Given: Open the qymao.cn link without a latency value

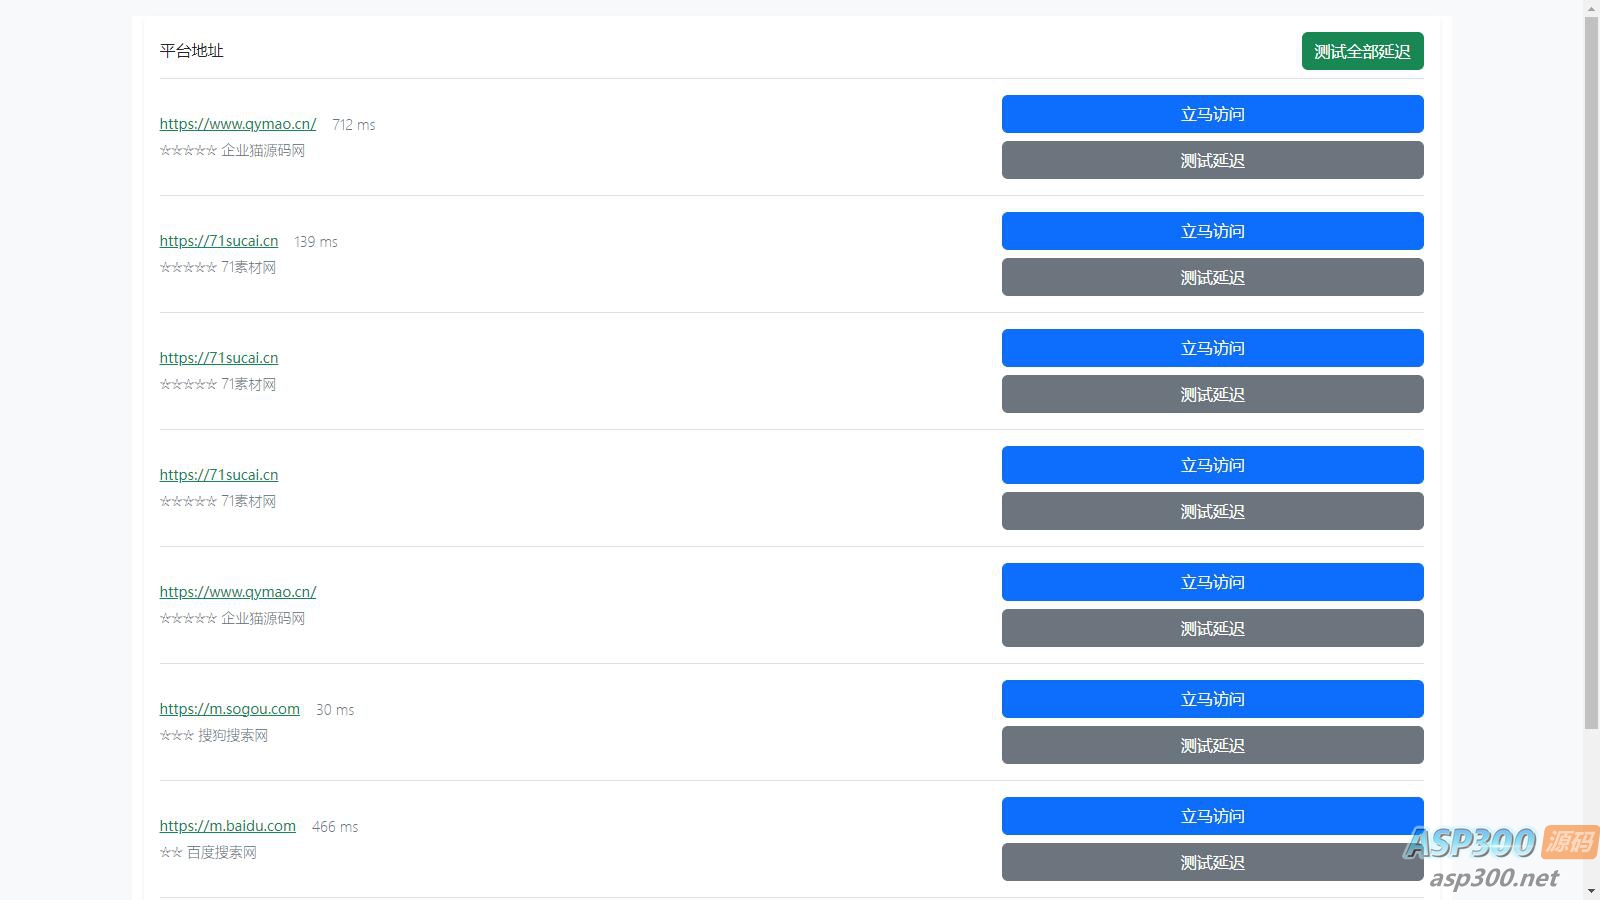Looking at the screenshot, I should 238,592.
